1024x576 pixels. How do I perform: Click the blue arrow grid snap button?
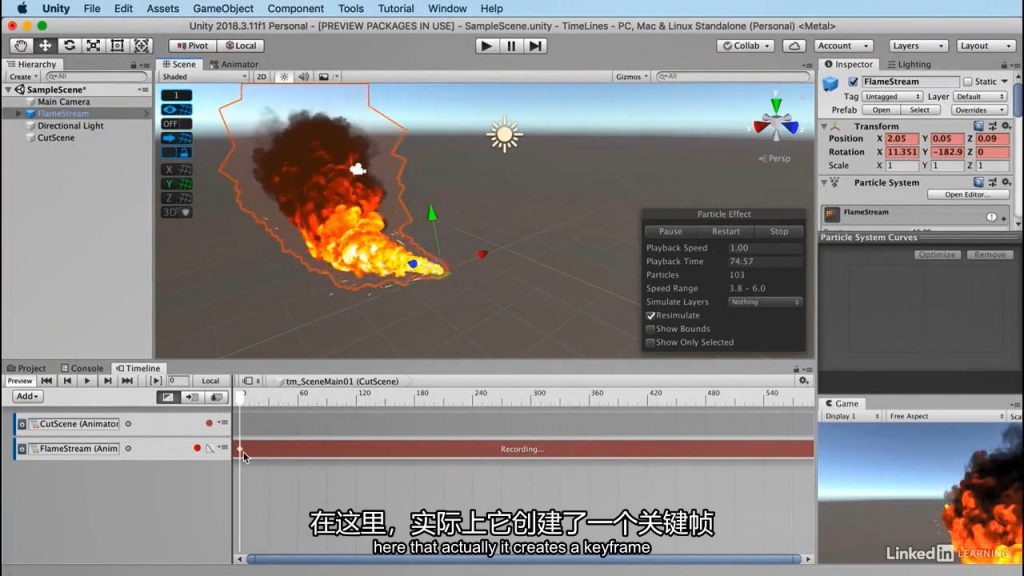(176, 138)
